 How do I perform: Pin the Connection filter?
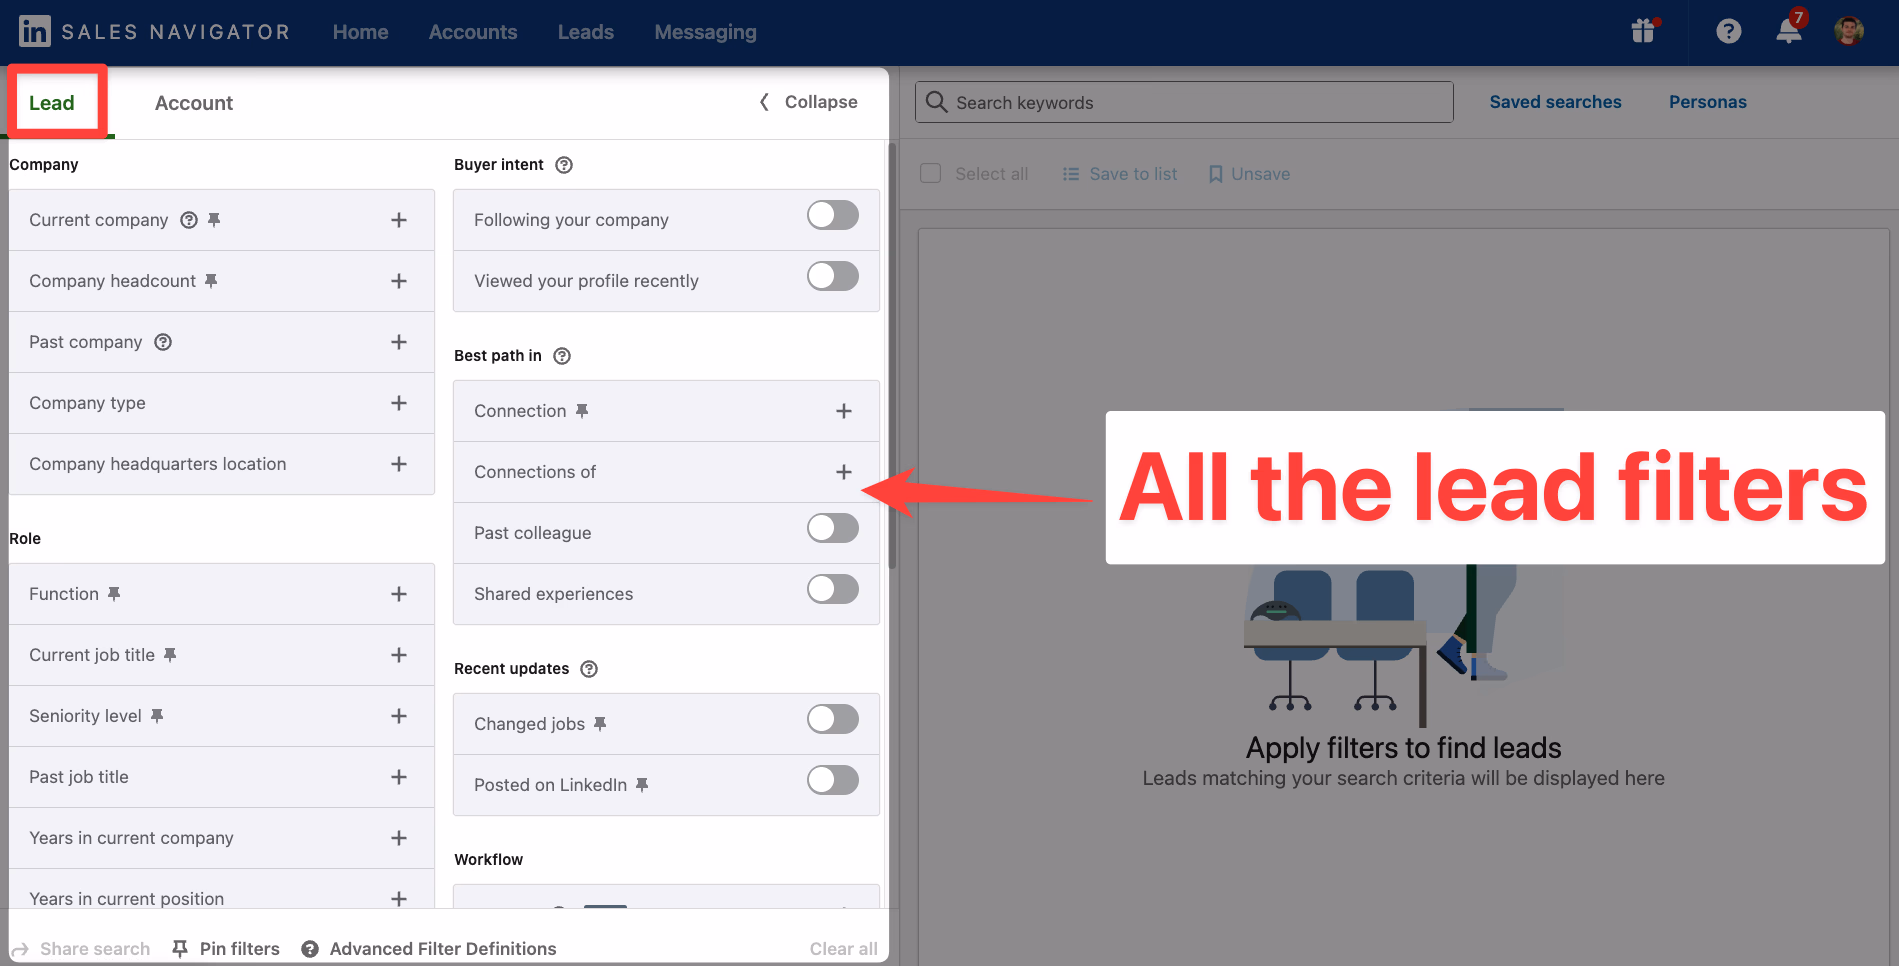tap(582, 411)
